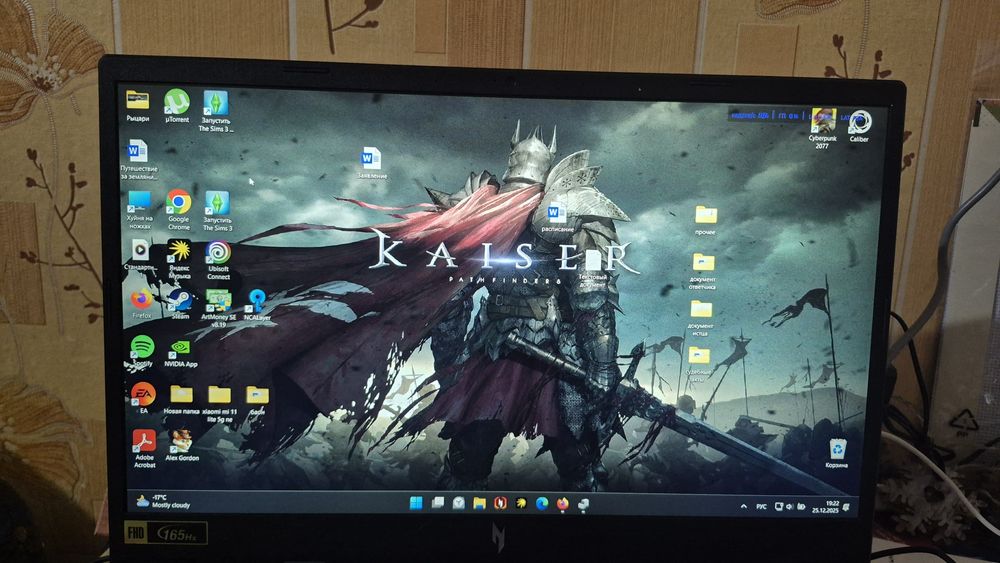Open the 'xiaomi mi 11 lite 5g ne' folder
The width and height of the screenshot is (1000, 563).
[219, 404]
